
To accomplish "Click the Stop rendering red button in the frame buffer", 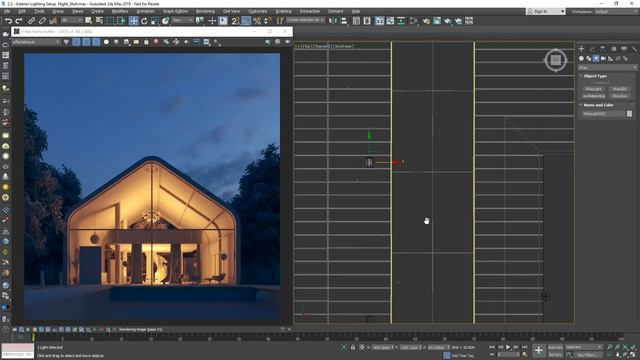I will point(156,42).
